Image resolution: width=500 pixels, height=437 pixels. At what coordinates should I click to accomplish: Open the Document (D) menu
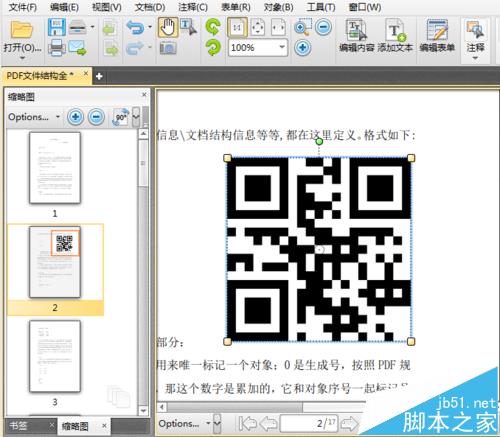(150, 7)
